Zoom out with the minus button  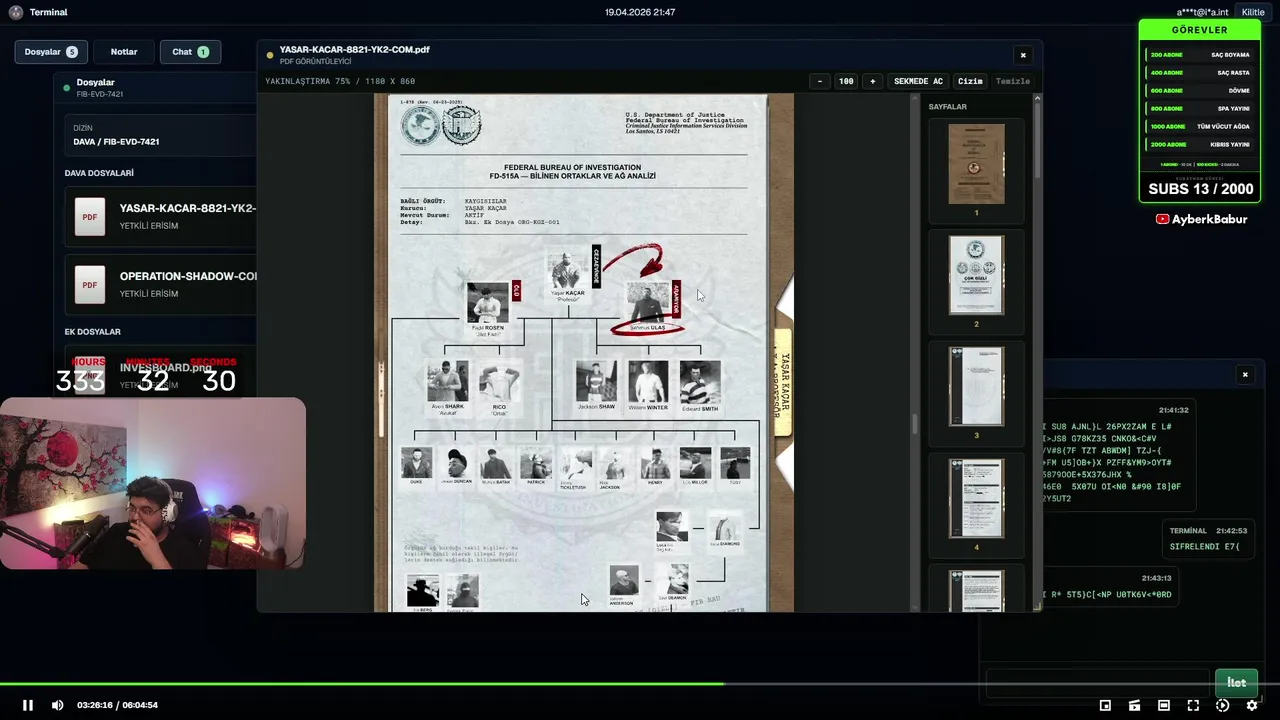tap(820, 81)
